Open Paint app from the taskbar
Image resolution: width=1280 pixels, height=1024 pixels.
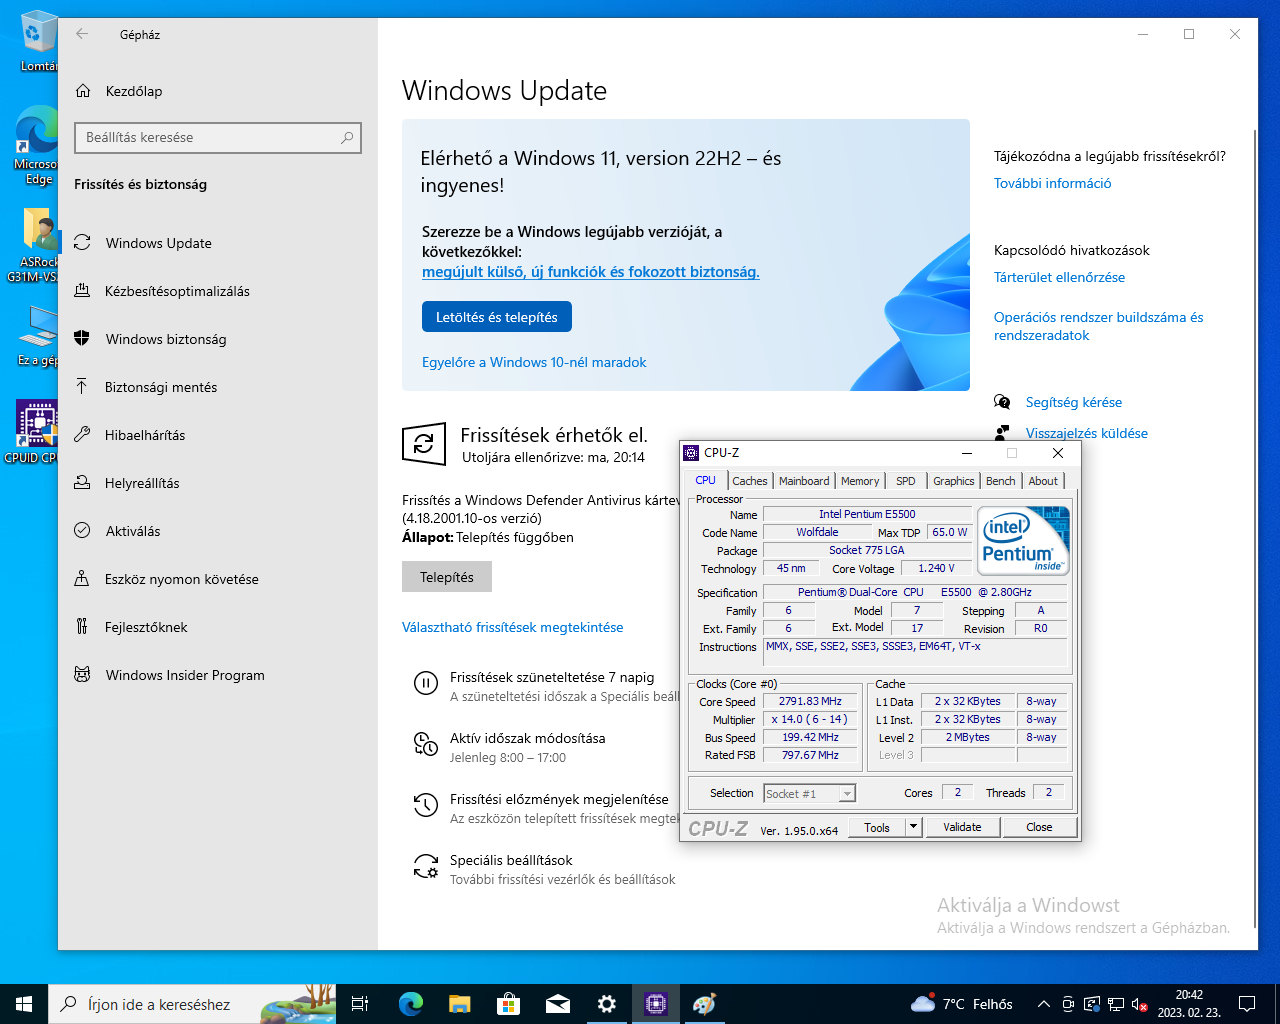(x=705, y=1004)
